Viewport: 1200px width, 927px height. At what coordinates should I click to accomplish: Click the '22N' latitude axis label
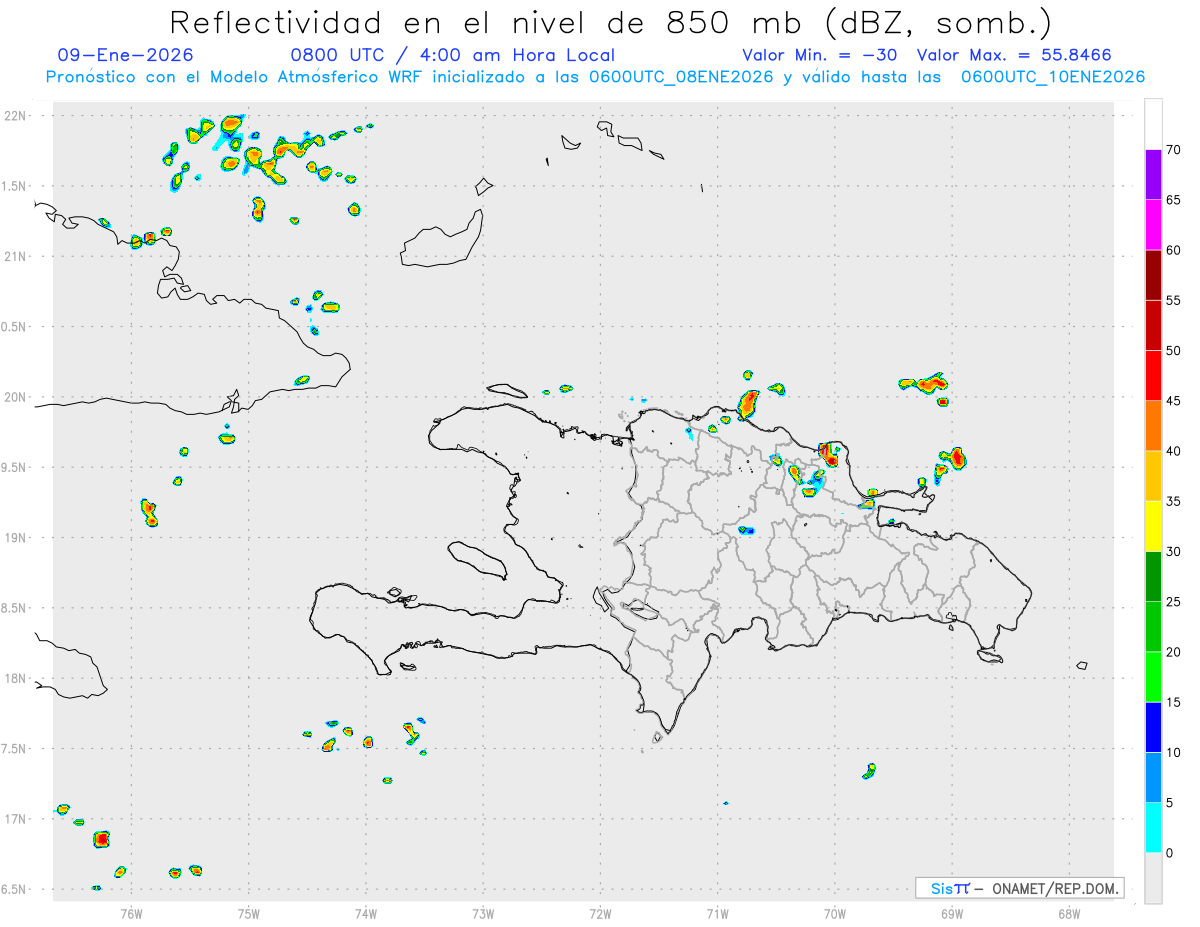pyautogui.click(x=16, y=116)
